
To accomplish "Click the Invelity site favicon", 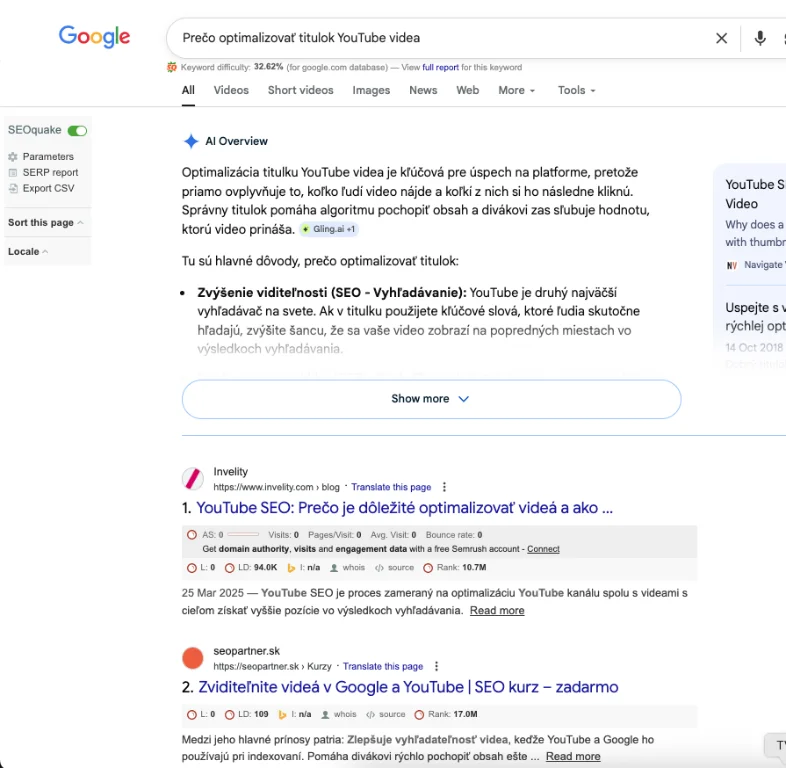I will pyautogui.click(x=193, y=479).
